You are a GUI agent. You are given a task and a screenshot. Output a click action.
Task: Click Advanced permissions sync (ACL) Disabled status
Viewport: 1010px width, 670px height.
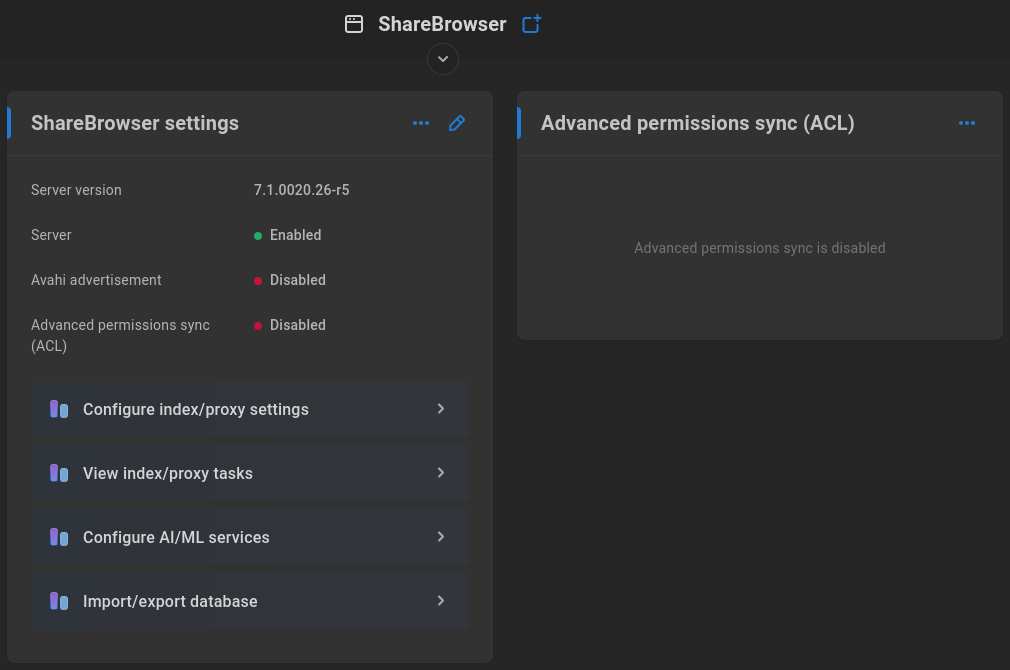click(290, 325)
